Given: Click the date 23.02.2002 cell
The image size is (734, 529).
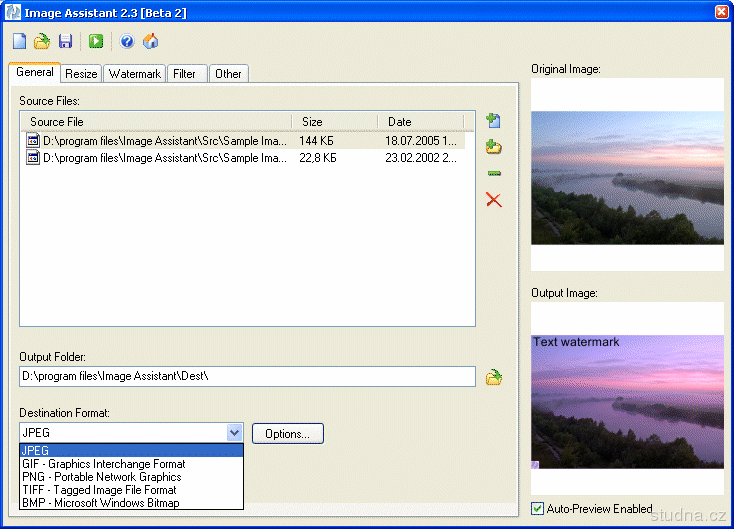Looking at the screenshot, I should (x=421, y=158).
